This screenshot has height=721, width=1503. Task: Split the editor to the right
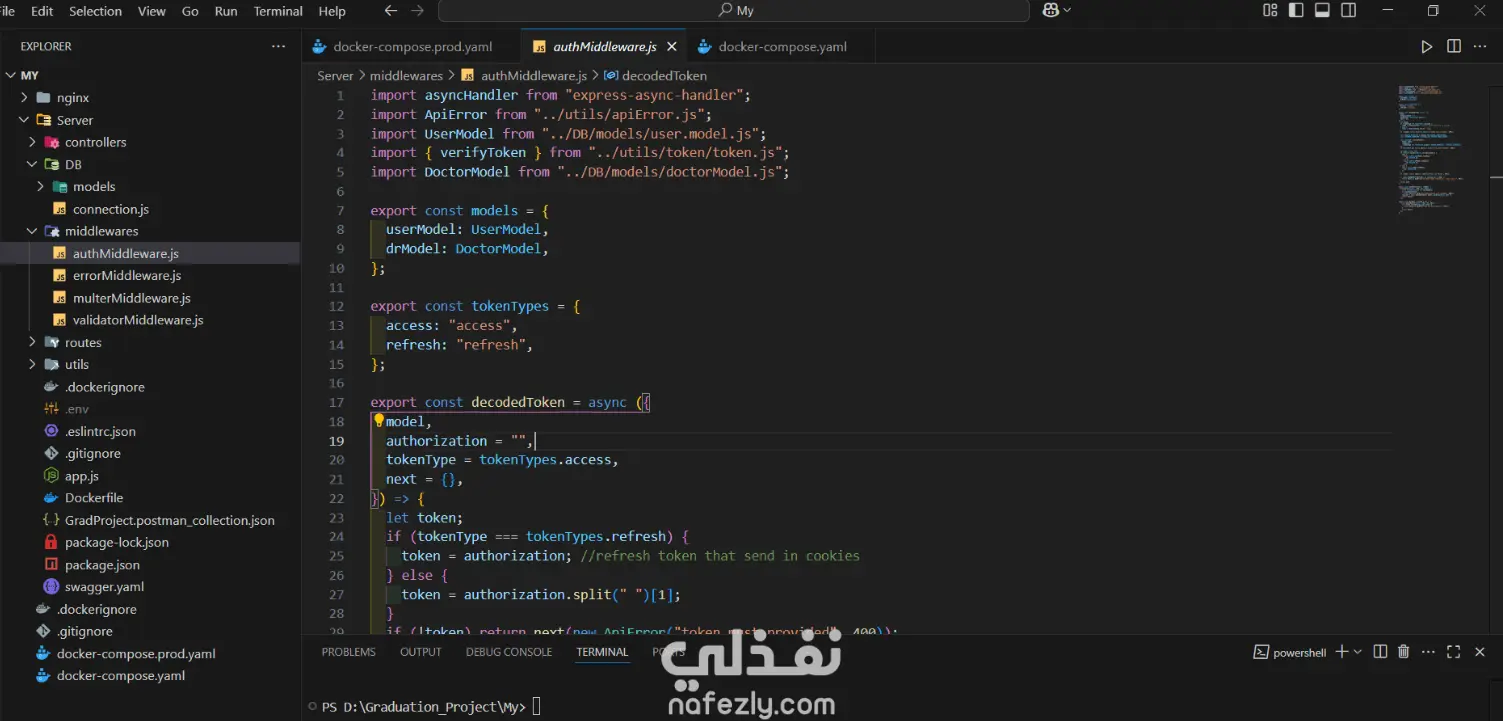click(1454, 46)
